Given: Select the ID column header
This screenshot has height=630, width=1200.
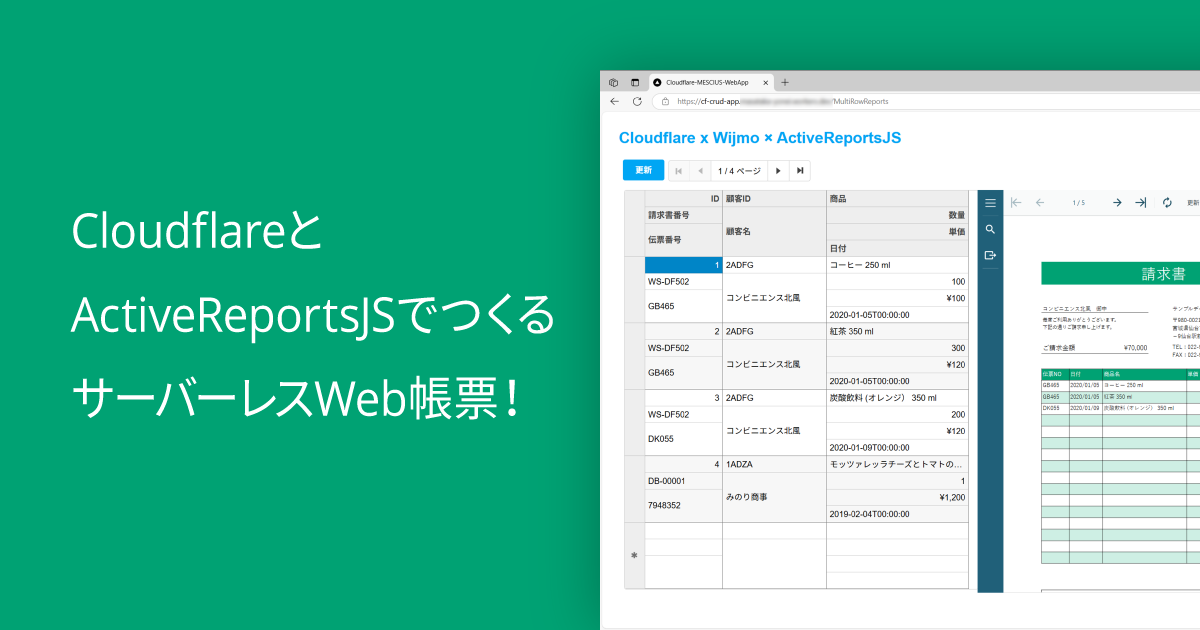Looking at the screenshot, I should [x=683, y=199].
